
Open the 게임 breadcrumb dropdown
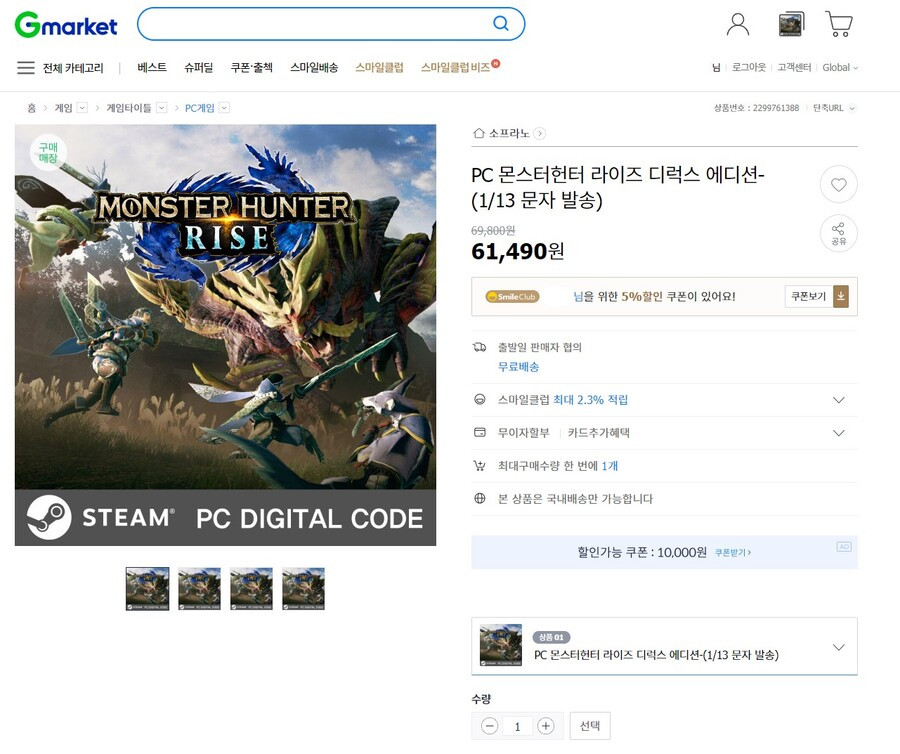click(82, 108)
